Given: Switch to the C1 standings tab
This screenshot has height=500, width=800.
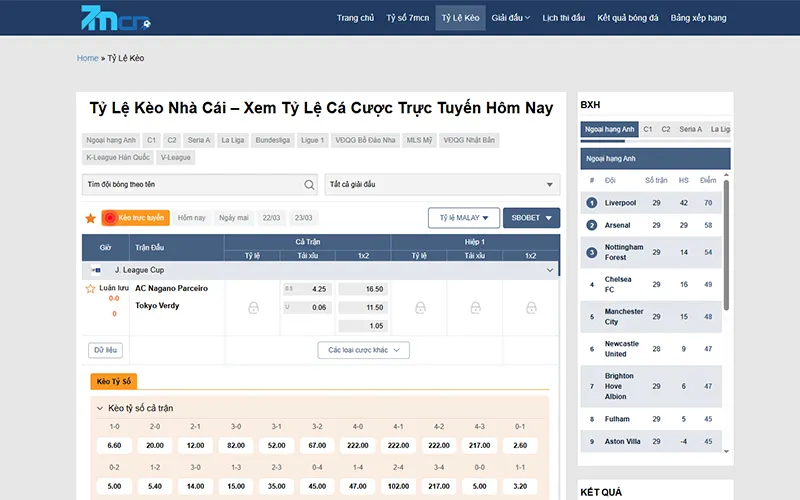Looking at the screenshot, I should click(x=648, y=129).
